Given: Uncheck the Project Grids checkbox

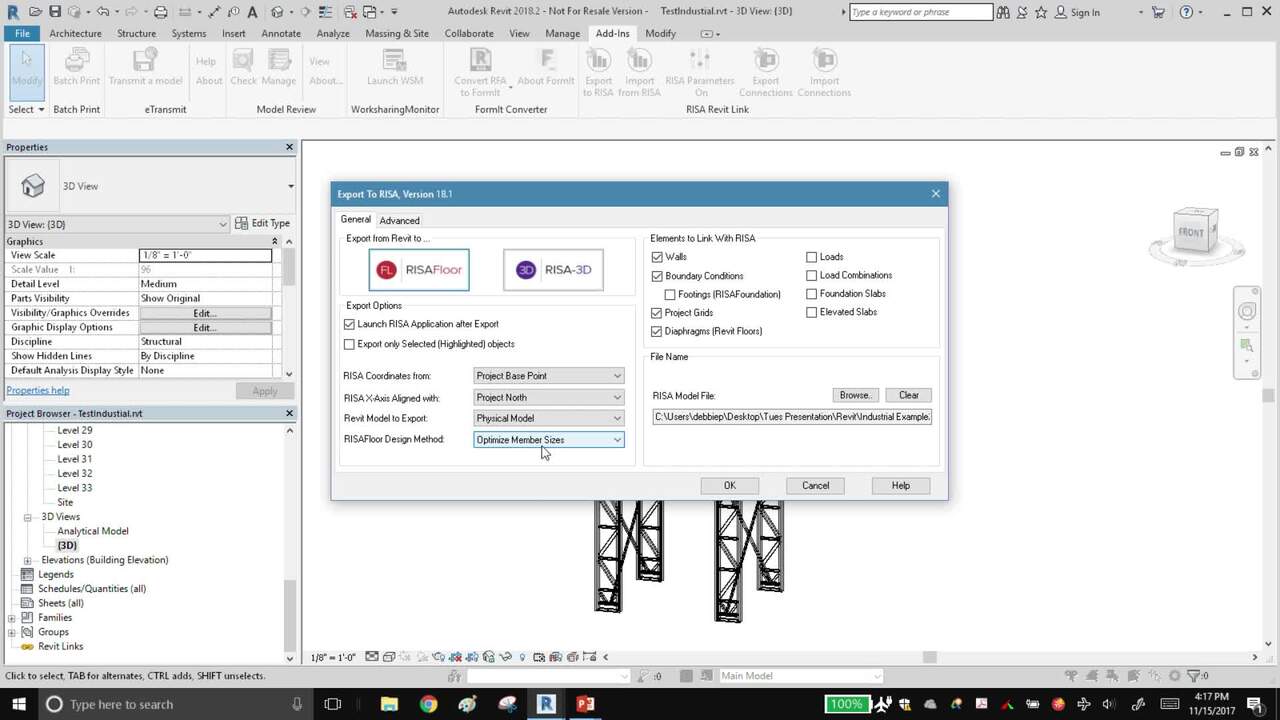Looking at the screenshot, I should click(x=657, y=313).
